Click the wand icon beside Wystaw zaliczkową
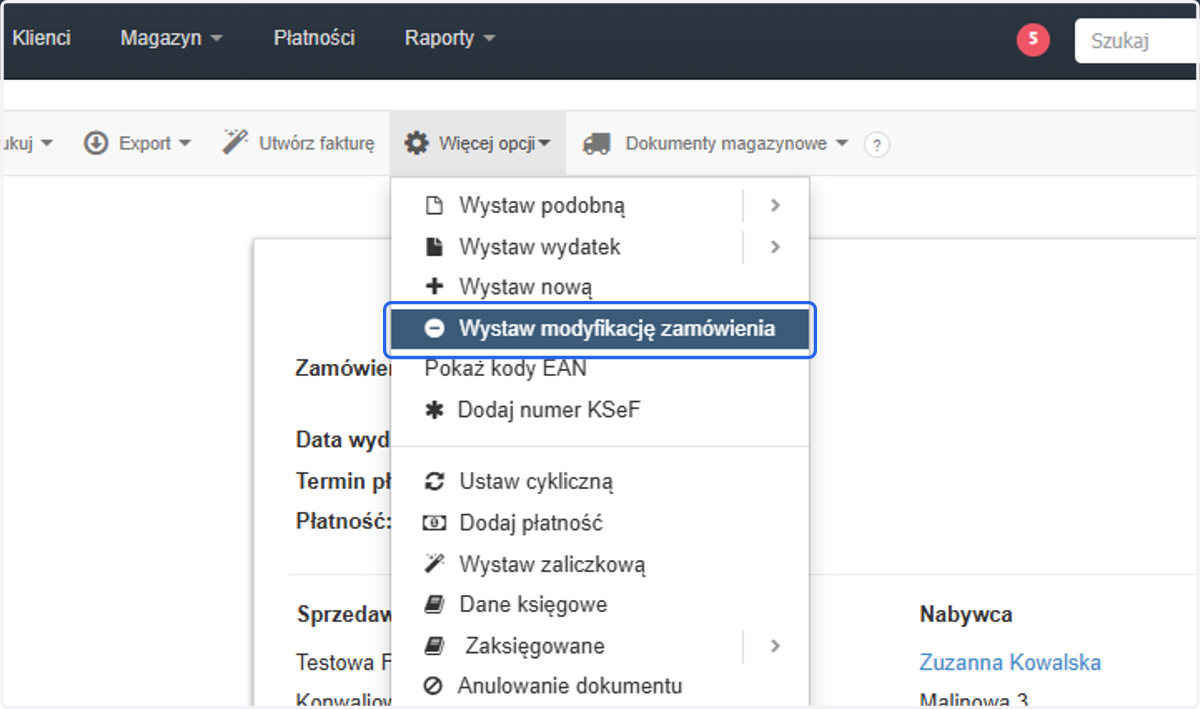The width and height of the screenshot is (1200, 709). click(434, 564)
